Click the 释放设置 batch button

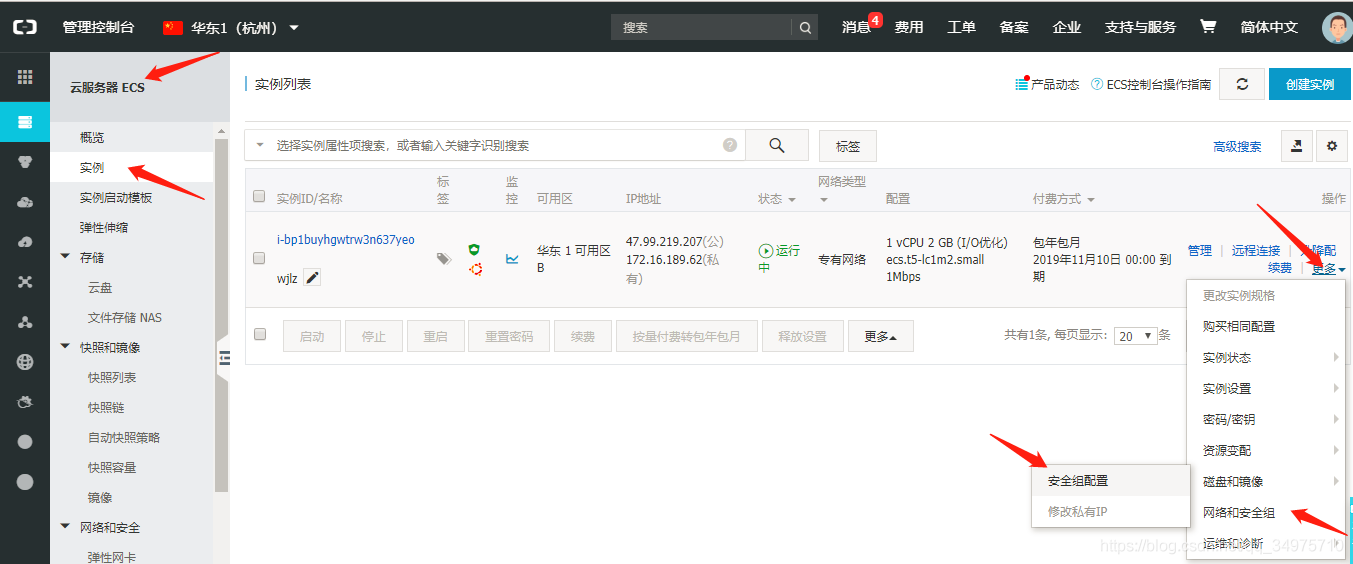tap(802, 336)
